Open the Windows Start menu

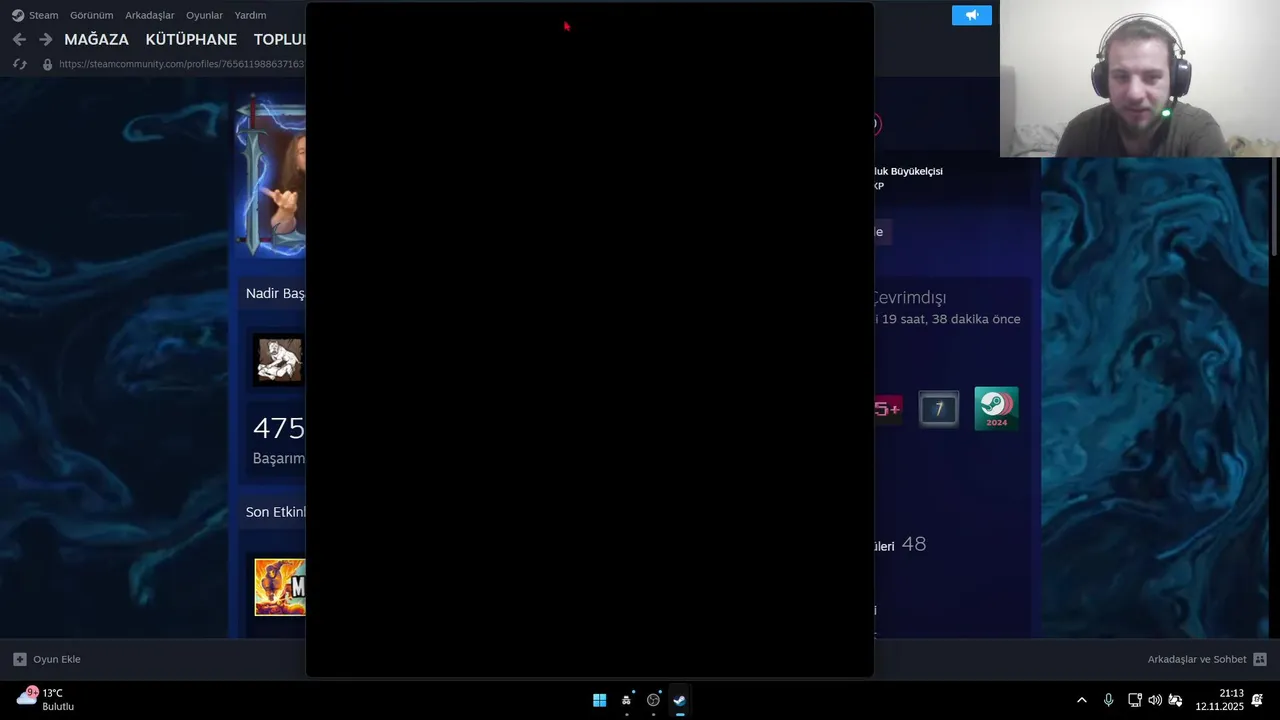click(x=599, y=700)
